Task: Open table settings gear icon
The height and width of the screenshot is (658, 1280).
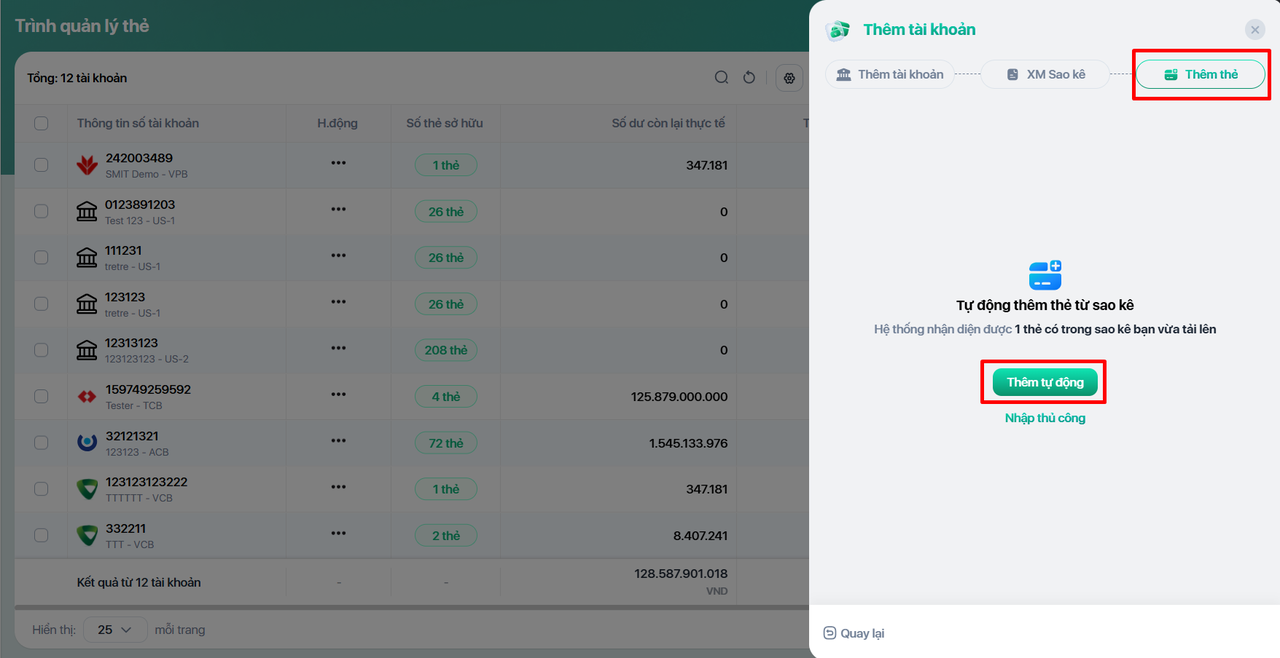Action: pyautogui.click(x=790, y=78)
